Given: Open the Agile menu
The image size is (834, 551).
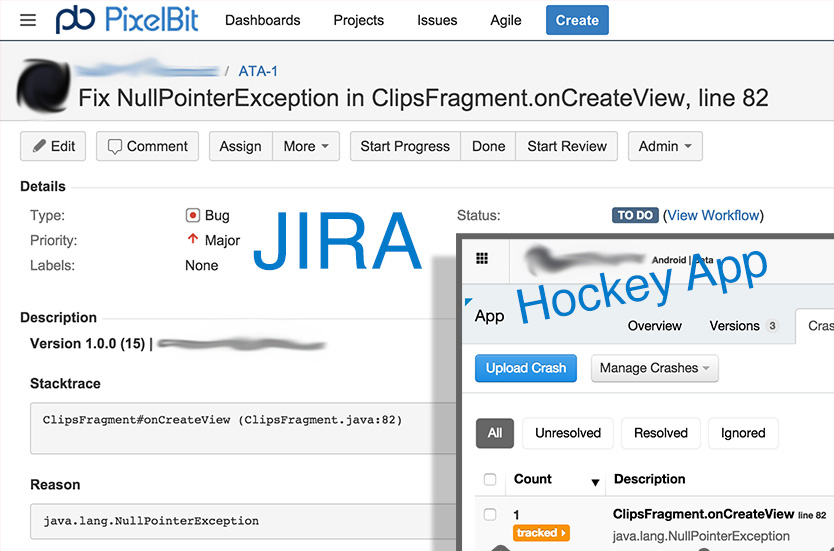Looking at the screenshot, I should (x=505, y=20).
